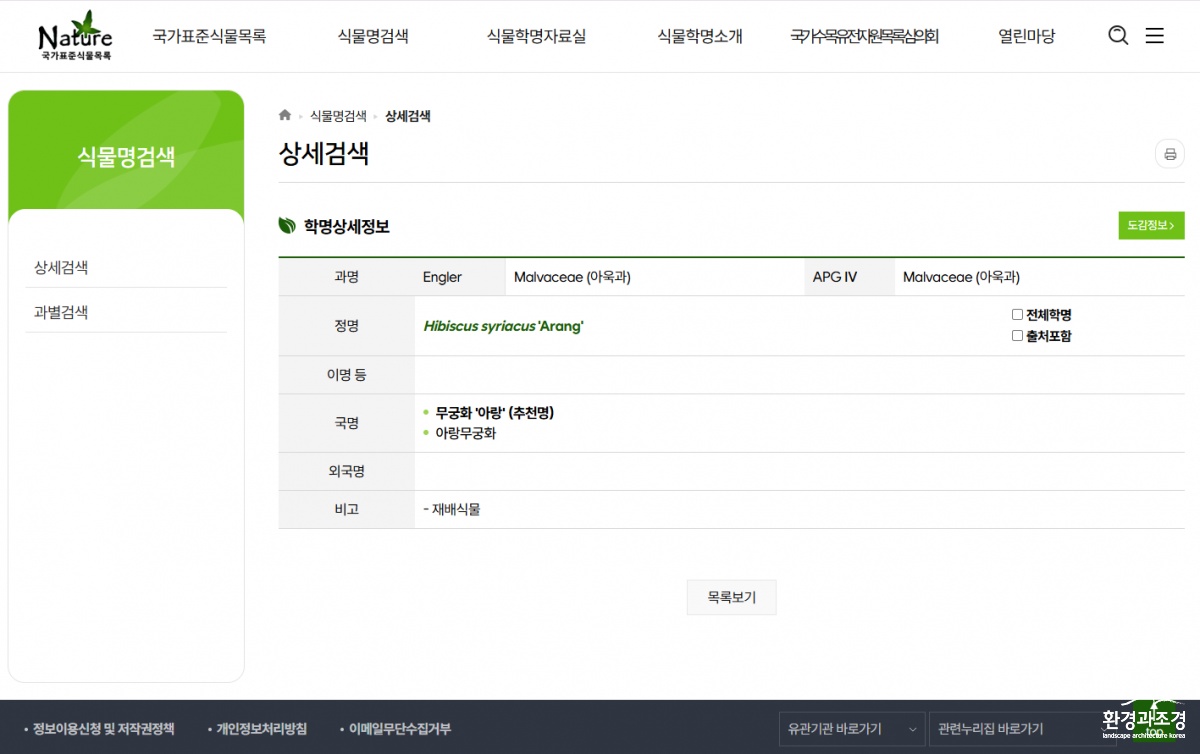Screen dimensions: 1200x754
Task: Open the 국가표준식물목록 menu
Action: click(209, 37)
